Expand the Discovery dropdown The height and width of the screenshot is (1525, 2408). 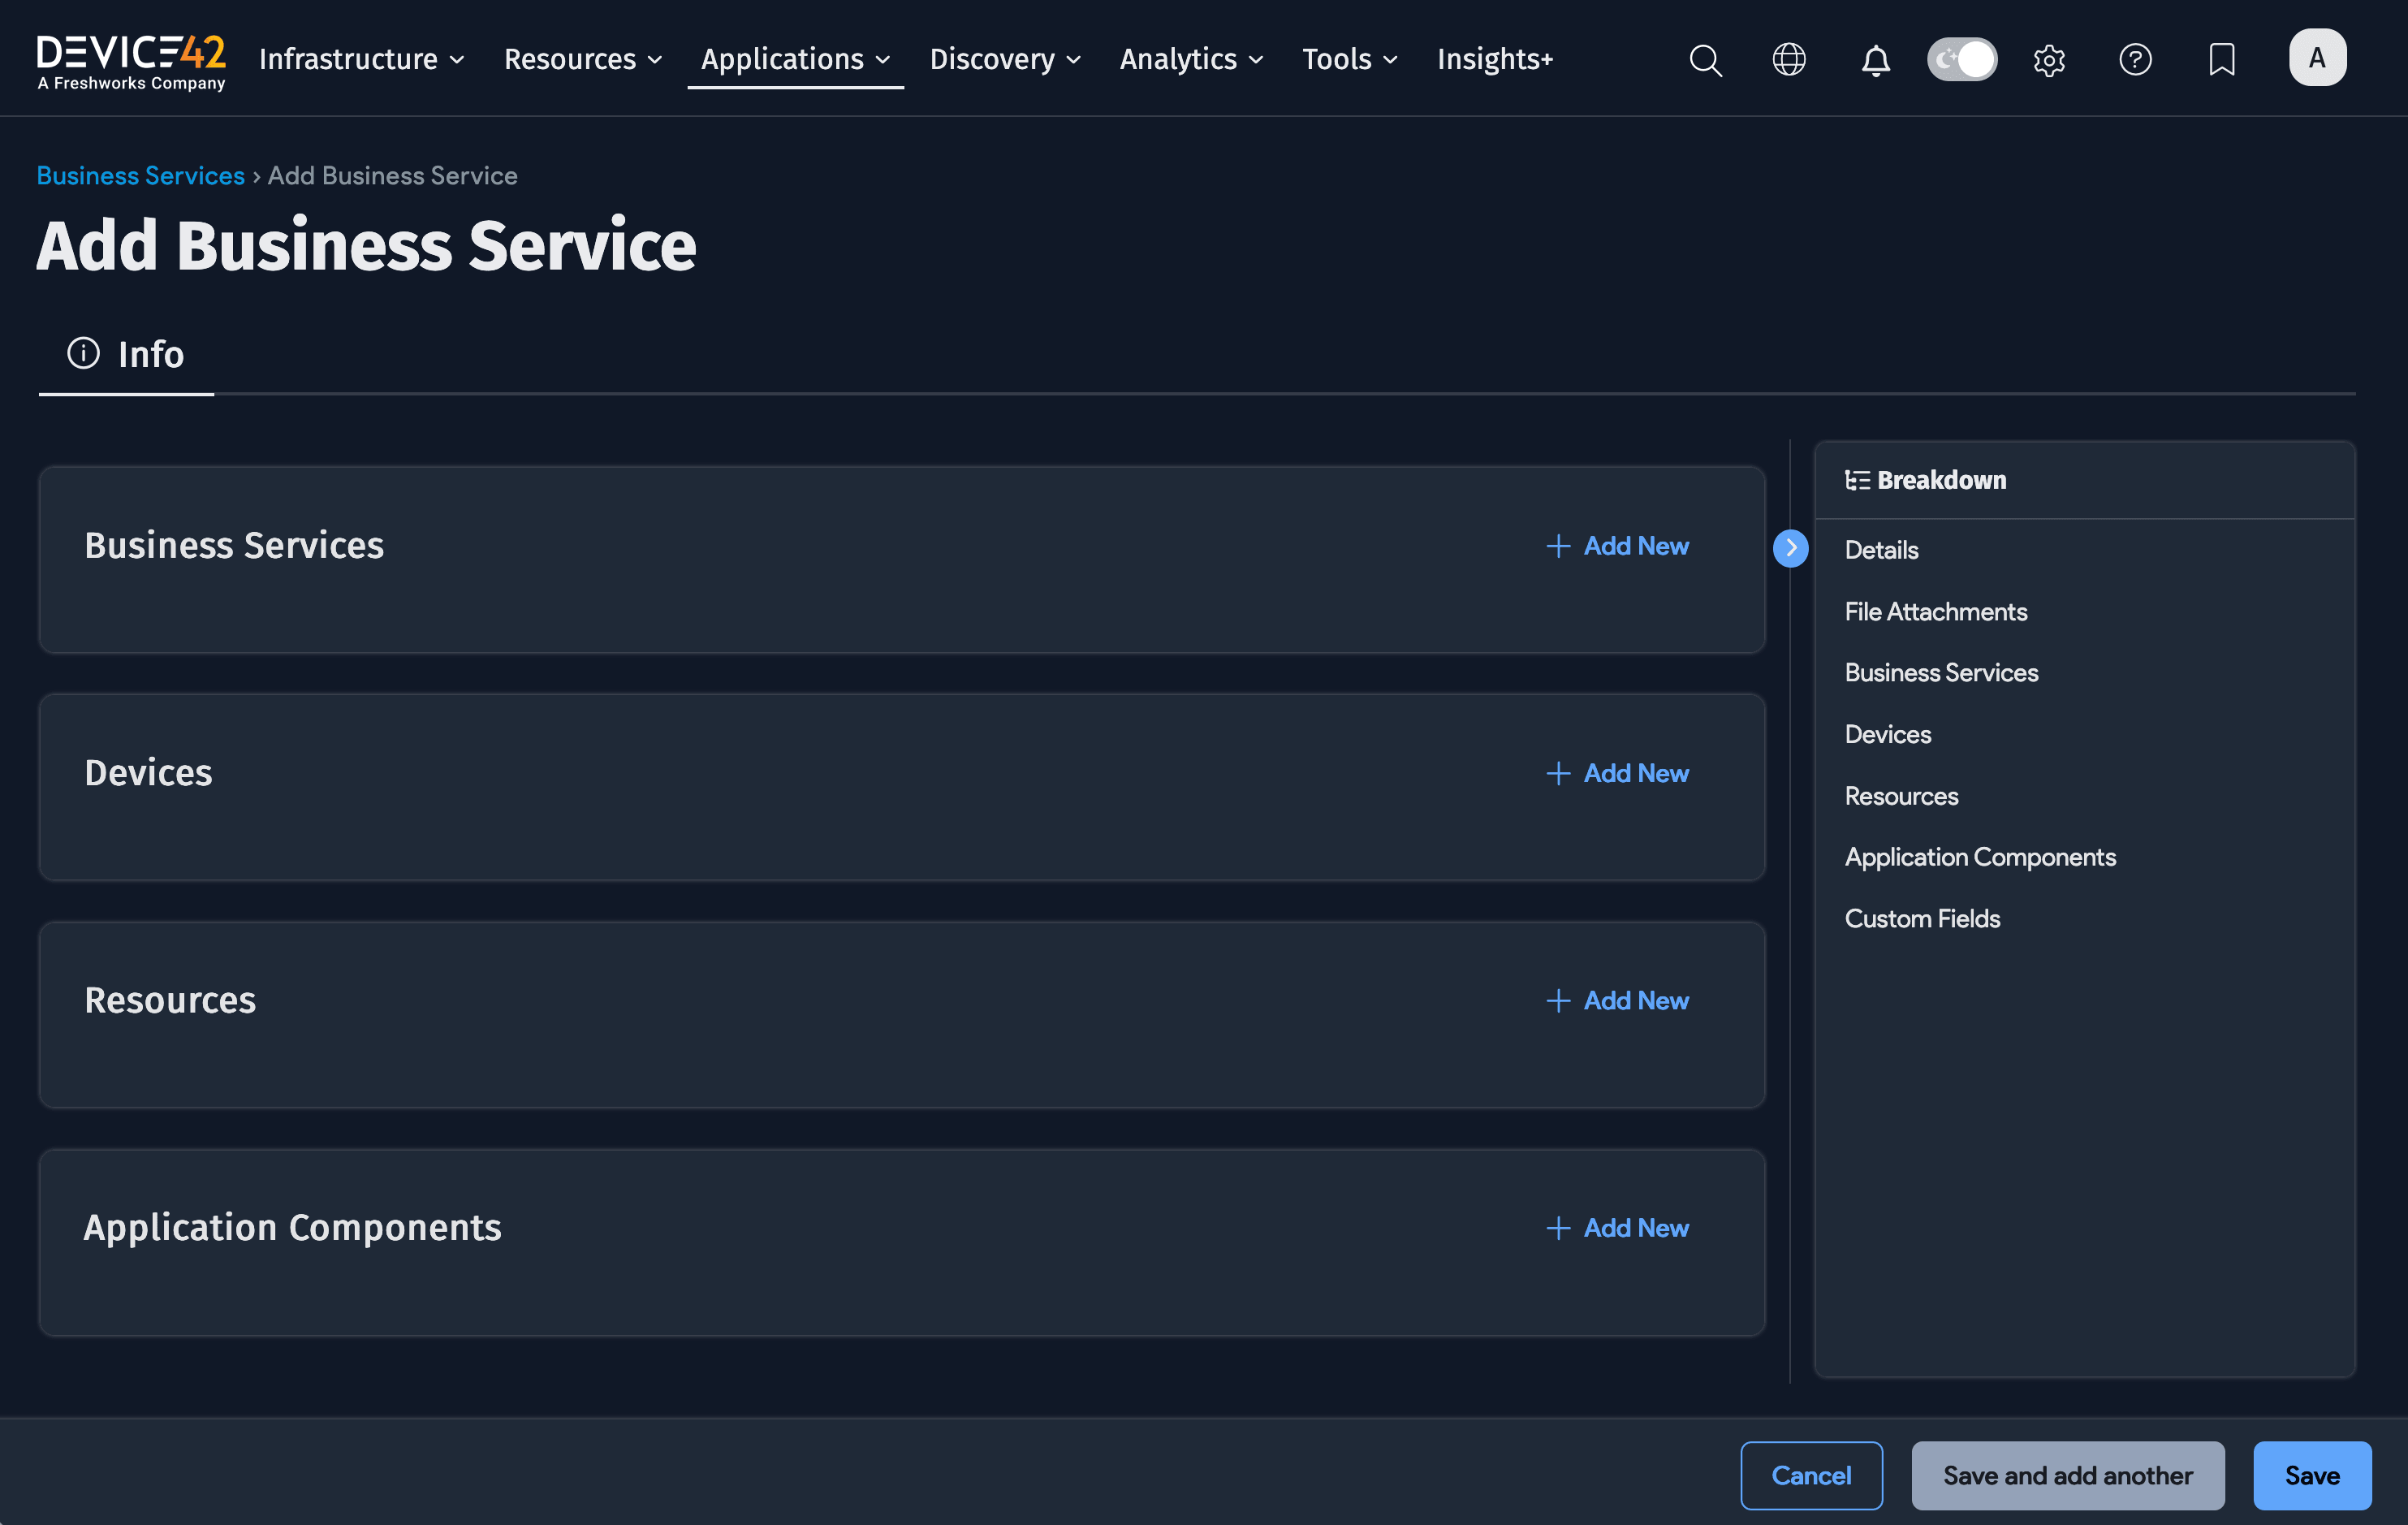1005,59
